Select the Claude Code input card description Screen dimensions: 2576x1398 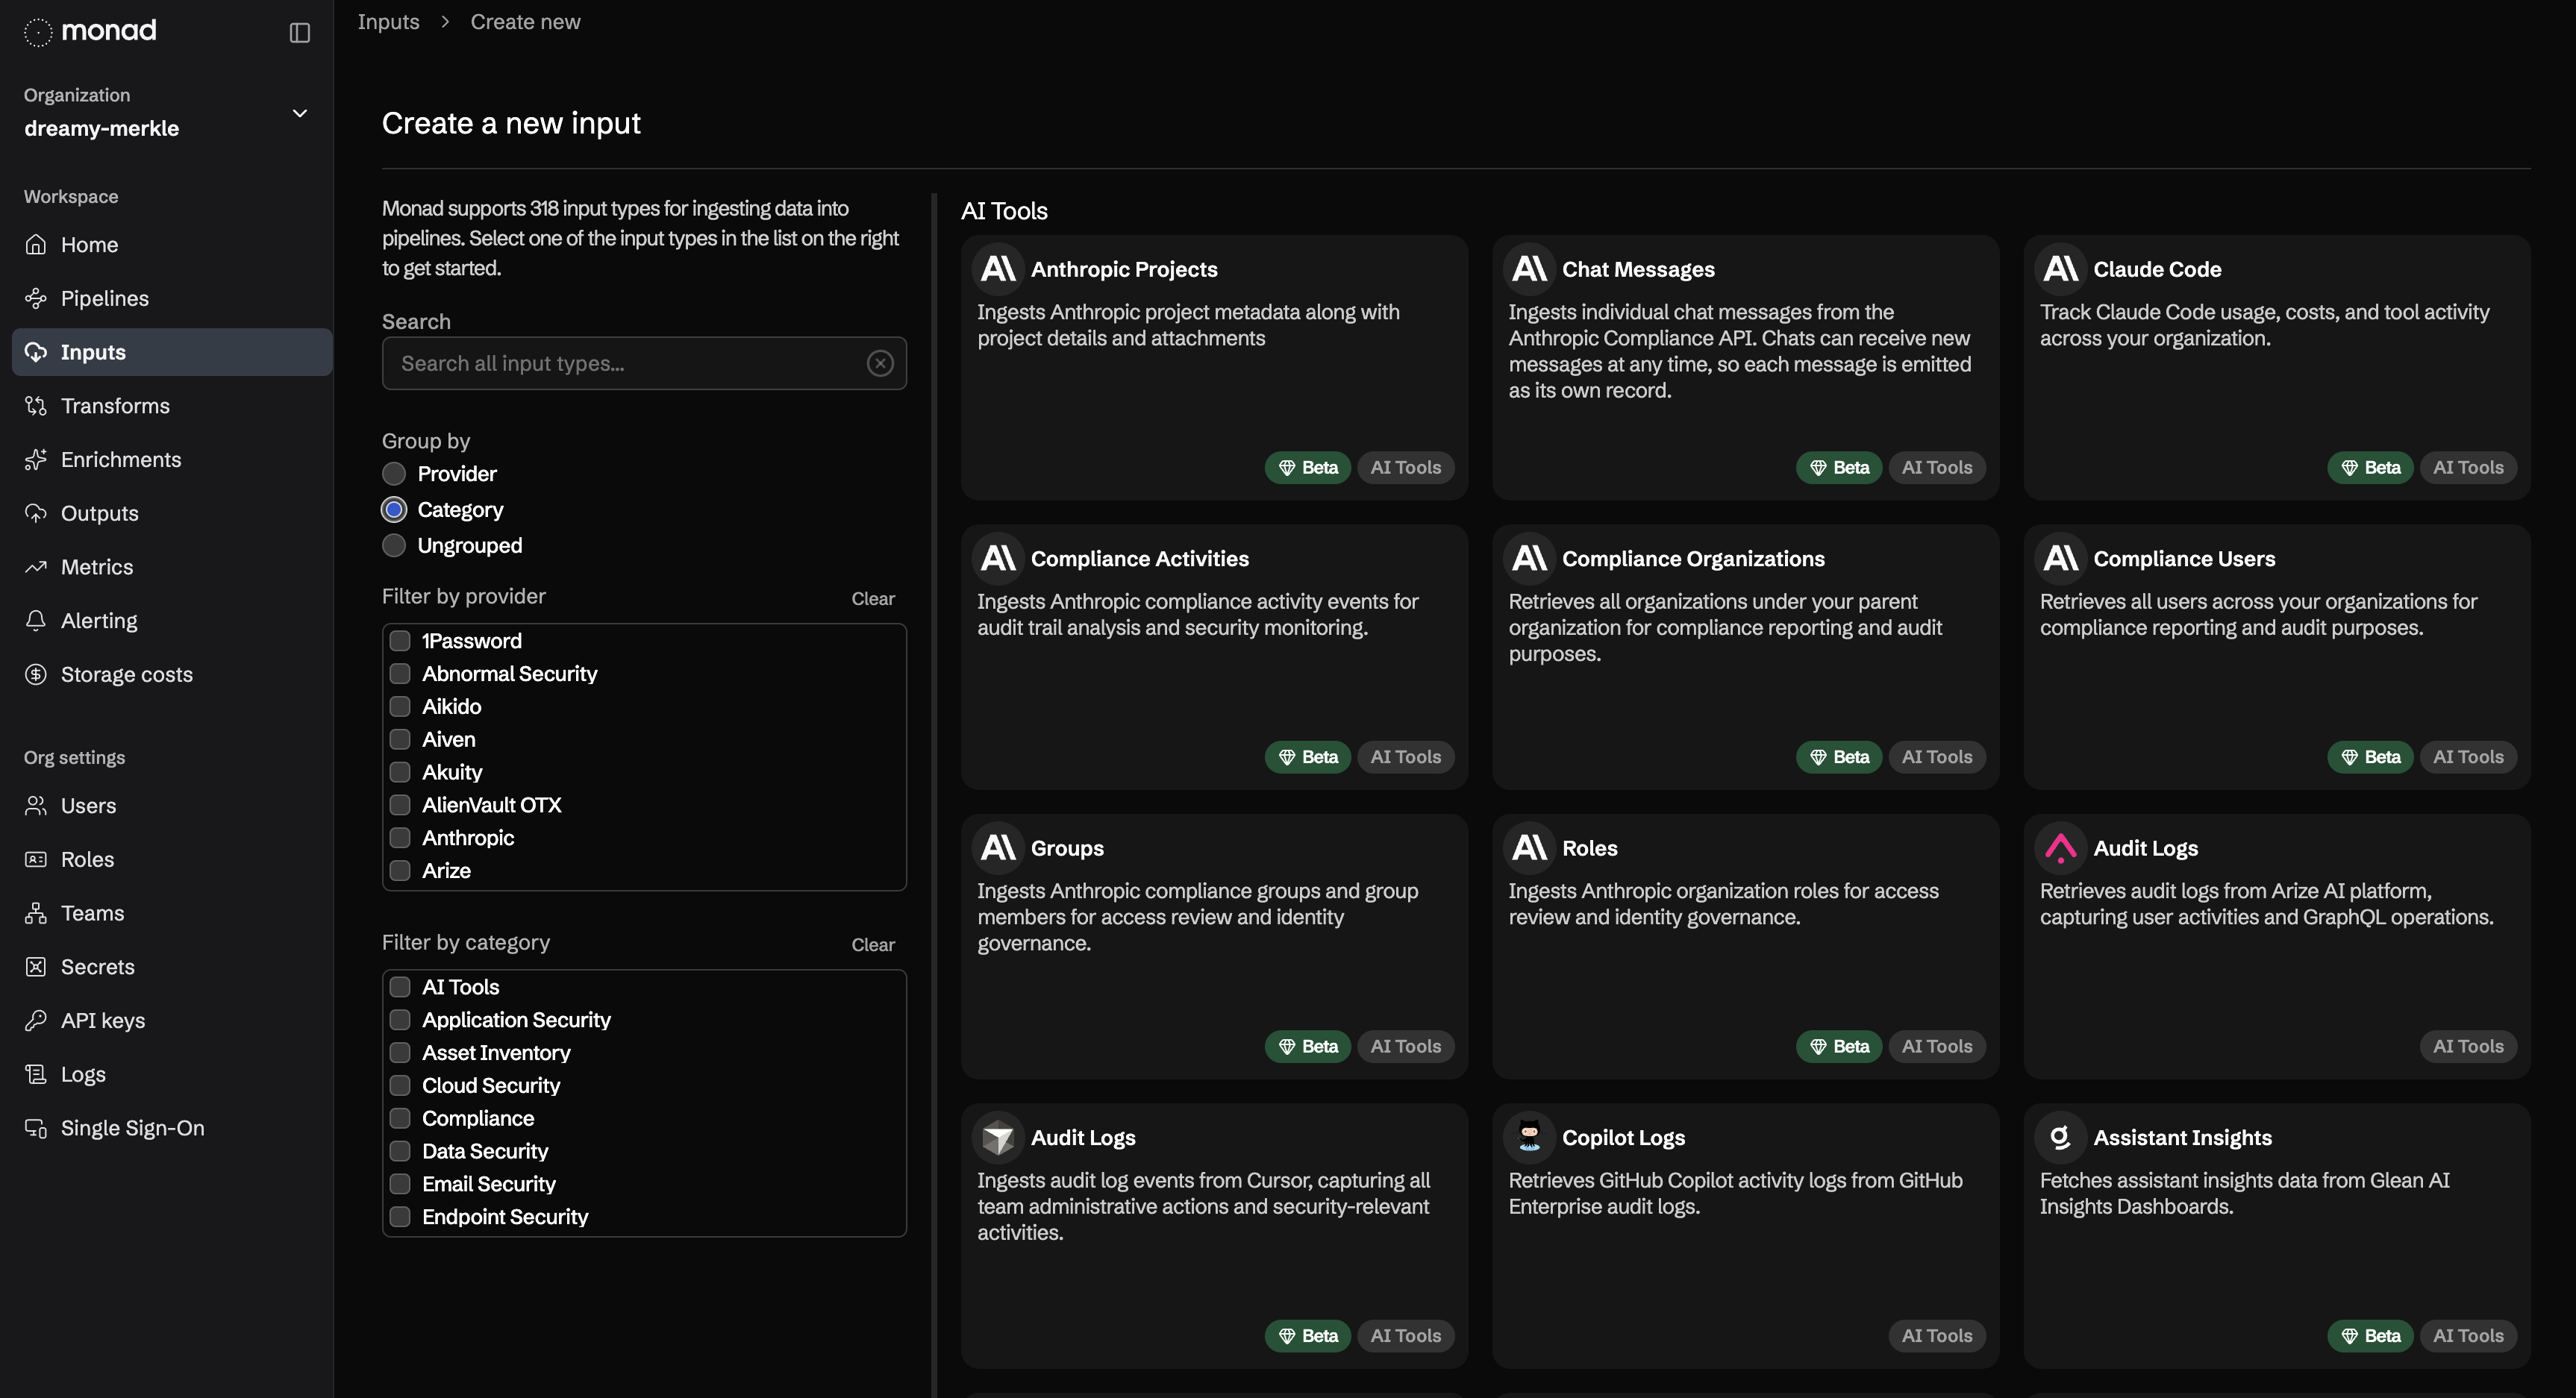click(2264, 325)
